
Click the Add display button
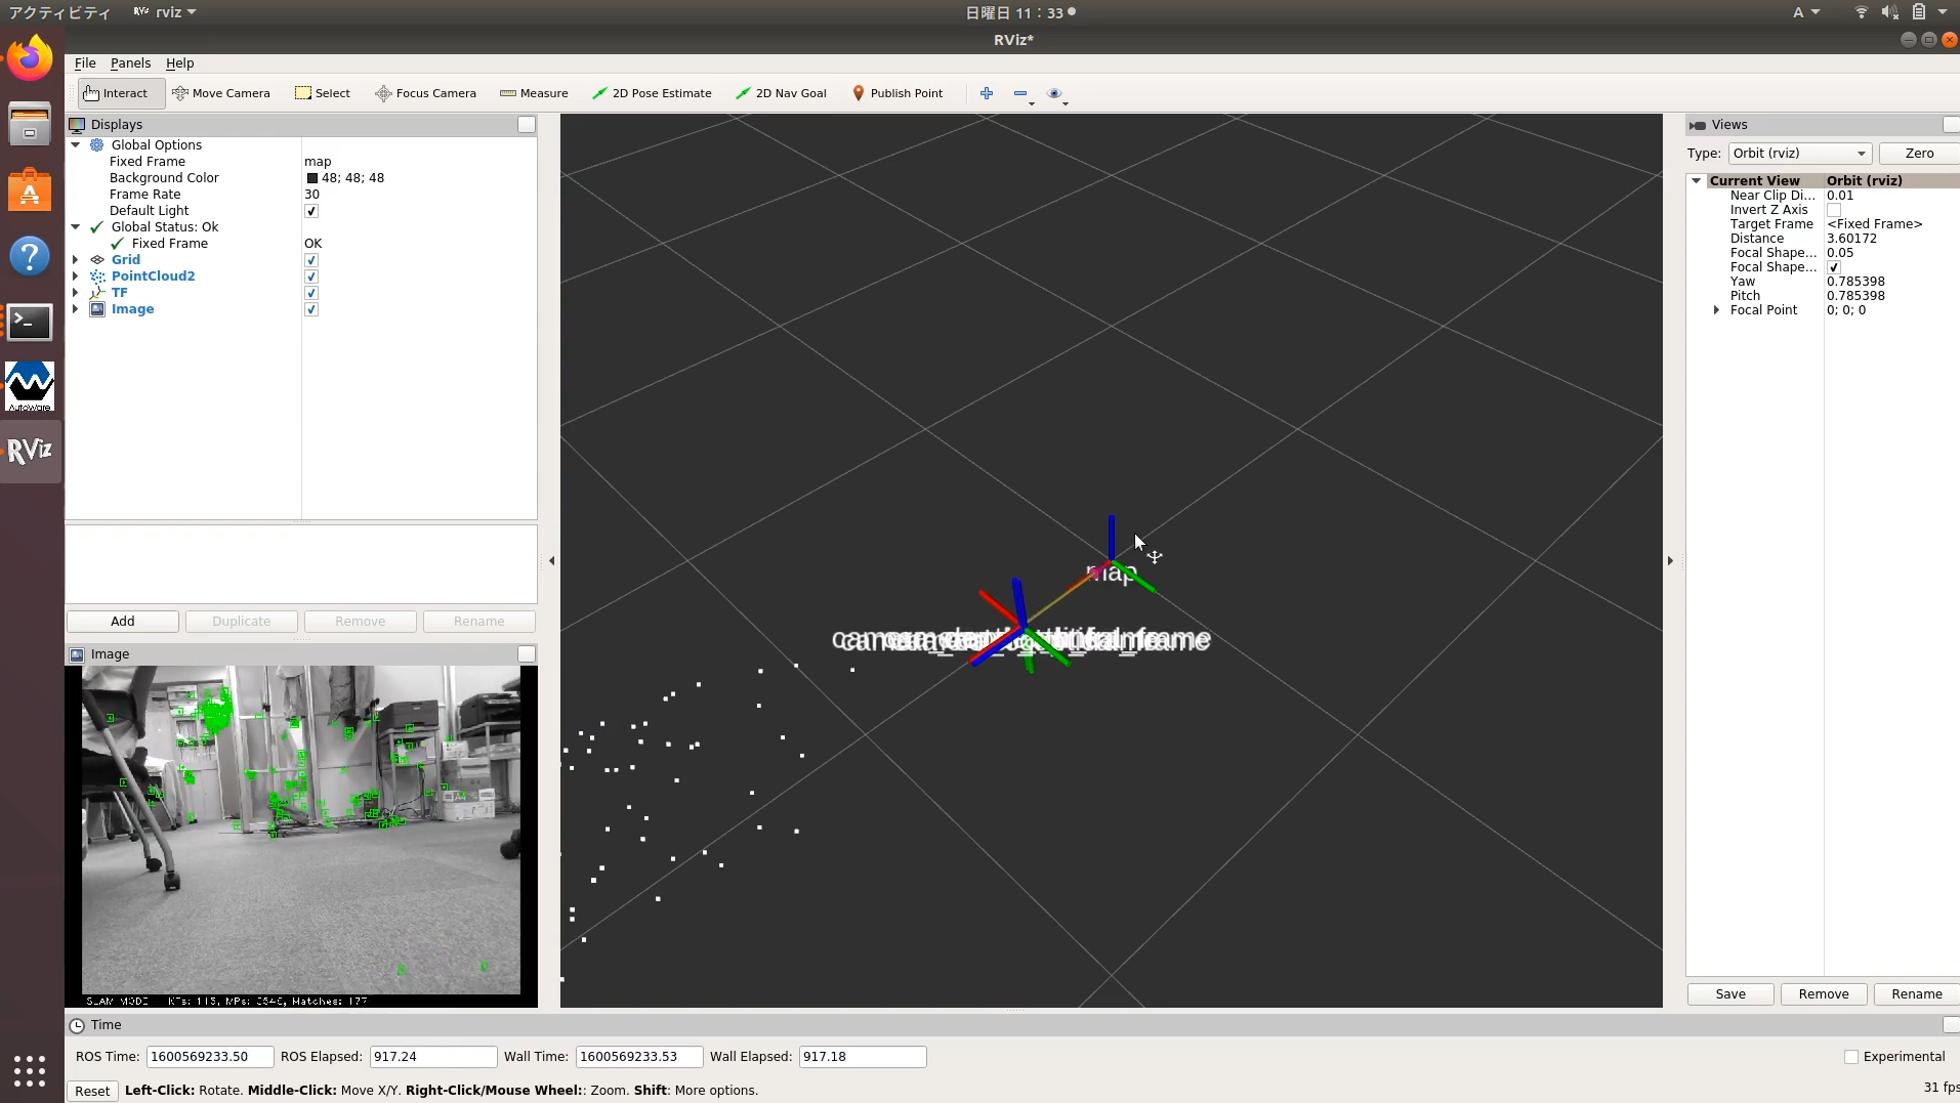pos(122,621)
